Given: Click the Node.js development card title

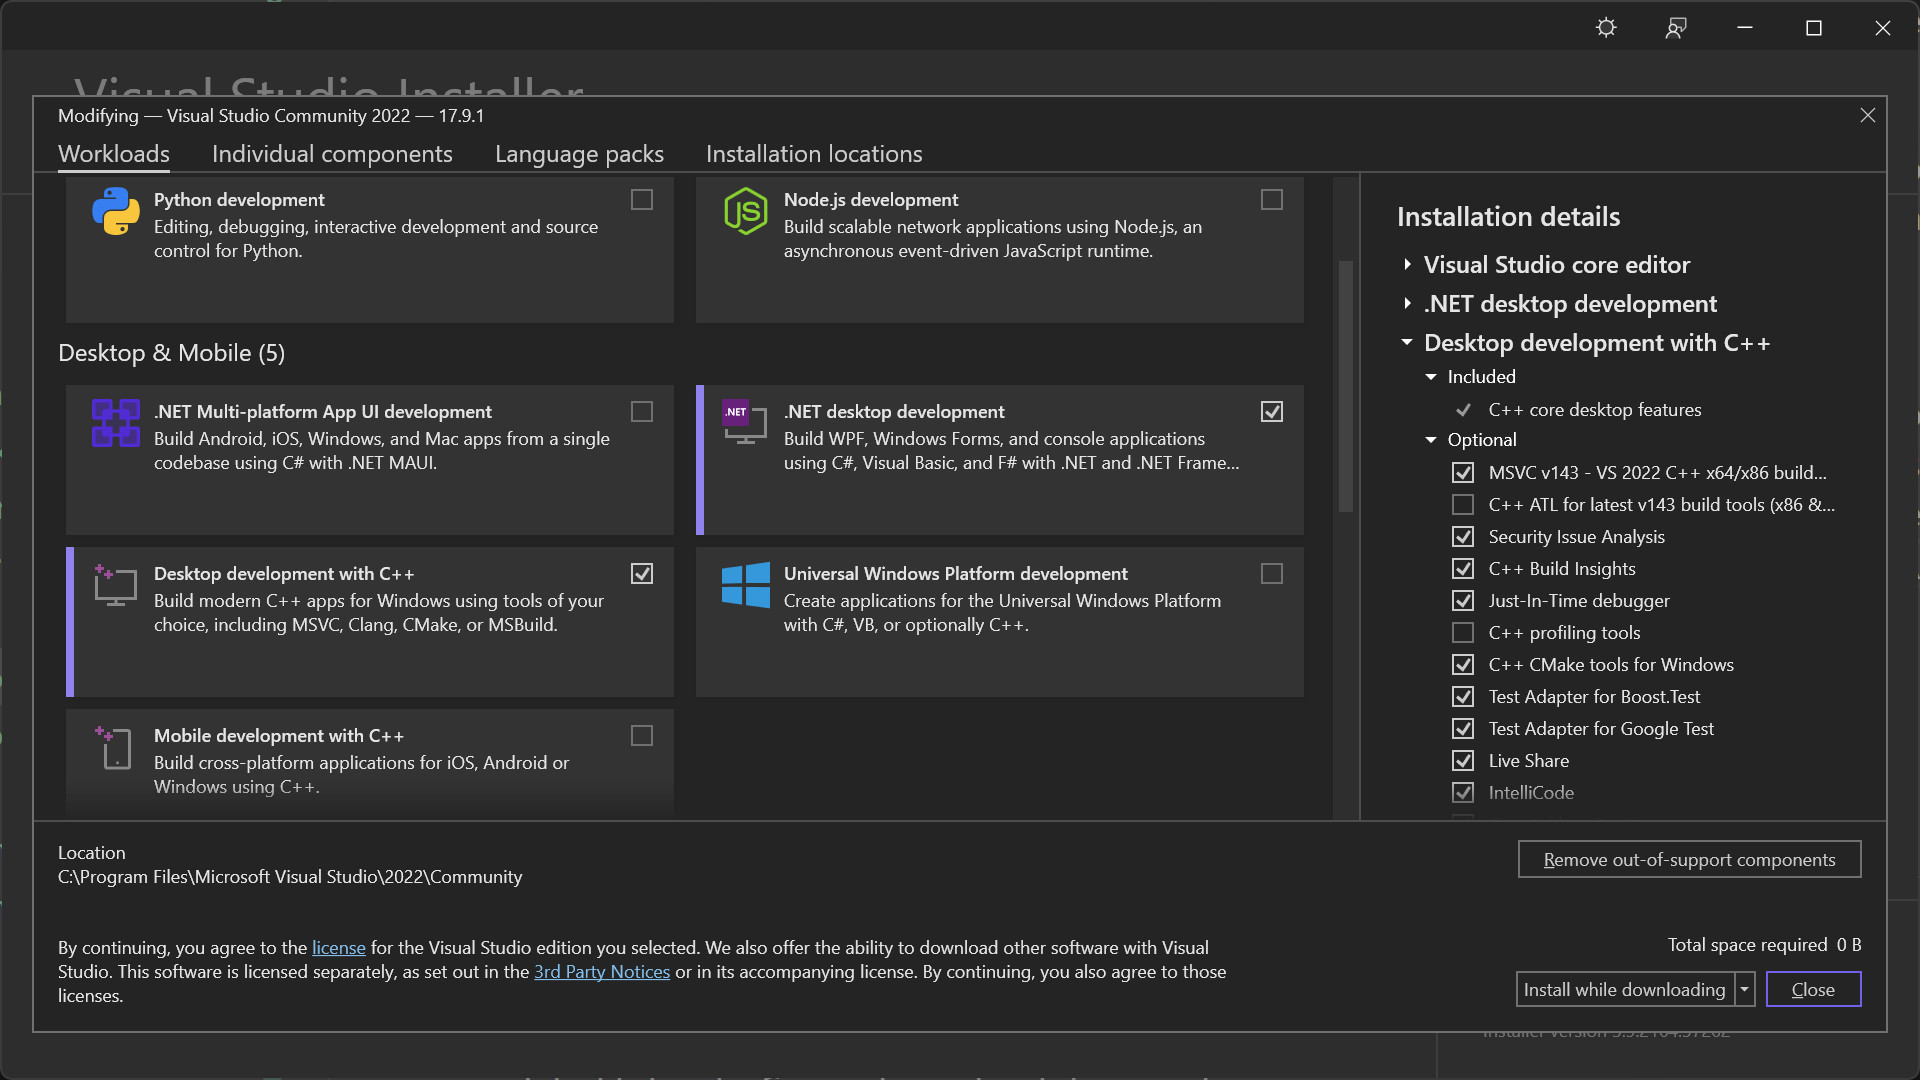Looking at the screenshot, I should pyautogui.click(x=871, y=200).
